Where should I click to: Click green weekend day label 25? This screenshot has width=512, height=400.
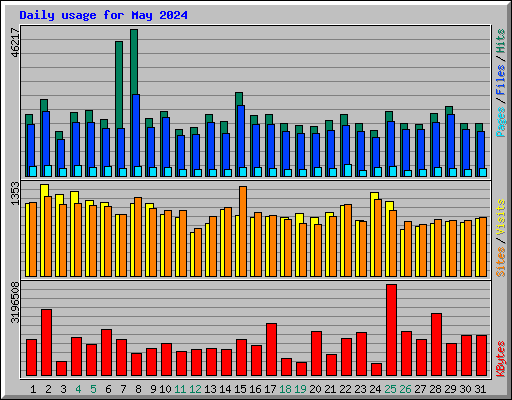pos(390,389)
